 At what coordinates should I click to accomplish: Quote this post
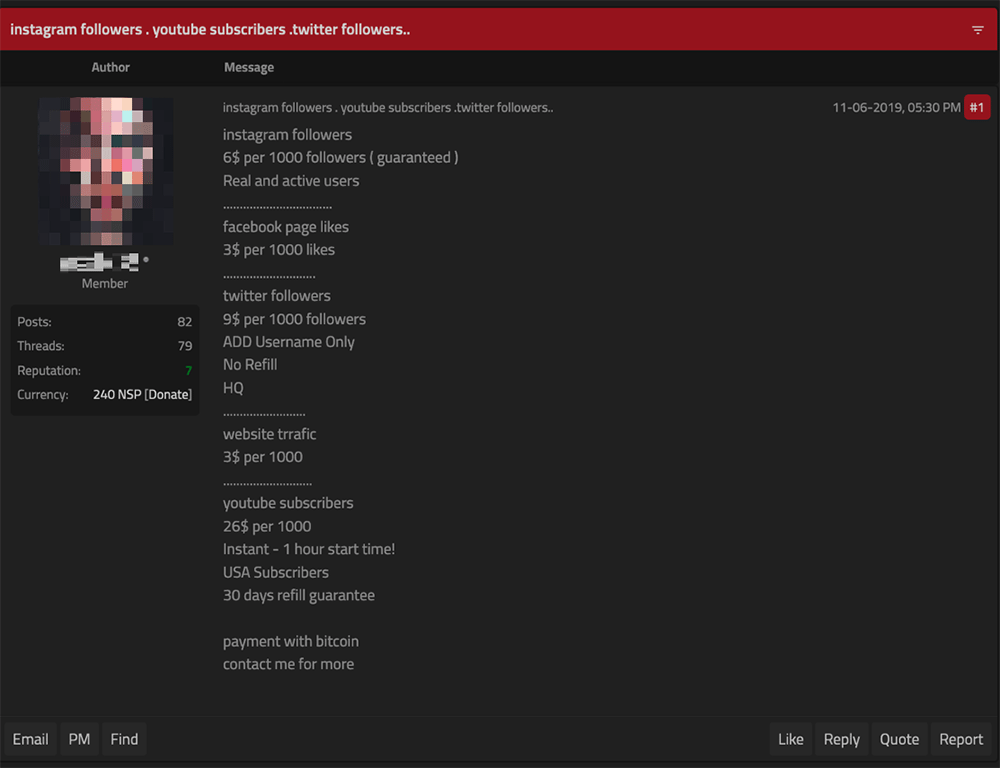(899, 739)
